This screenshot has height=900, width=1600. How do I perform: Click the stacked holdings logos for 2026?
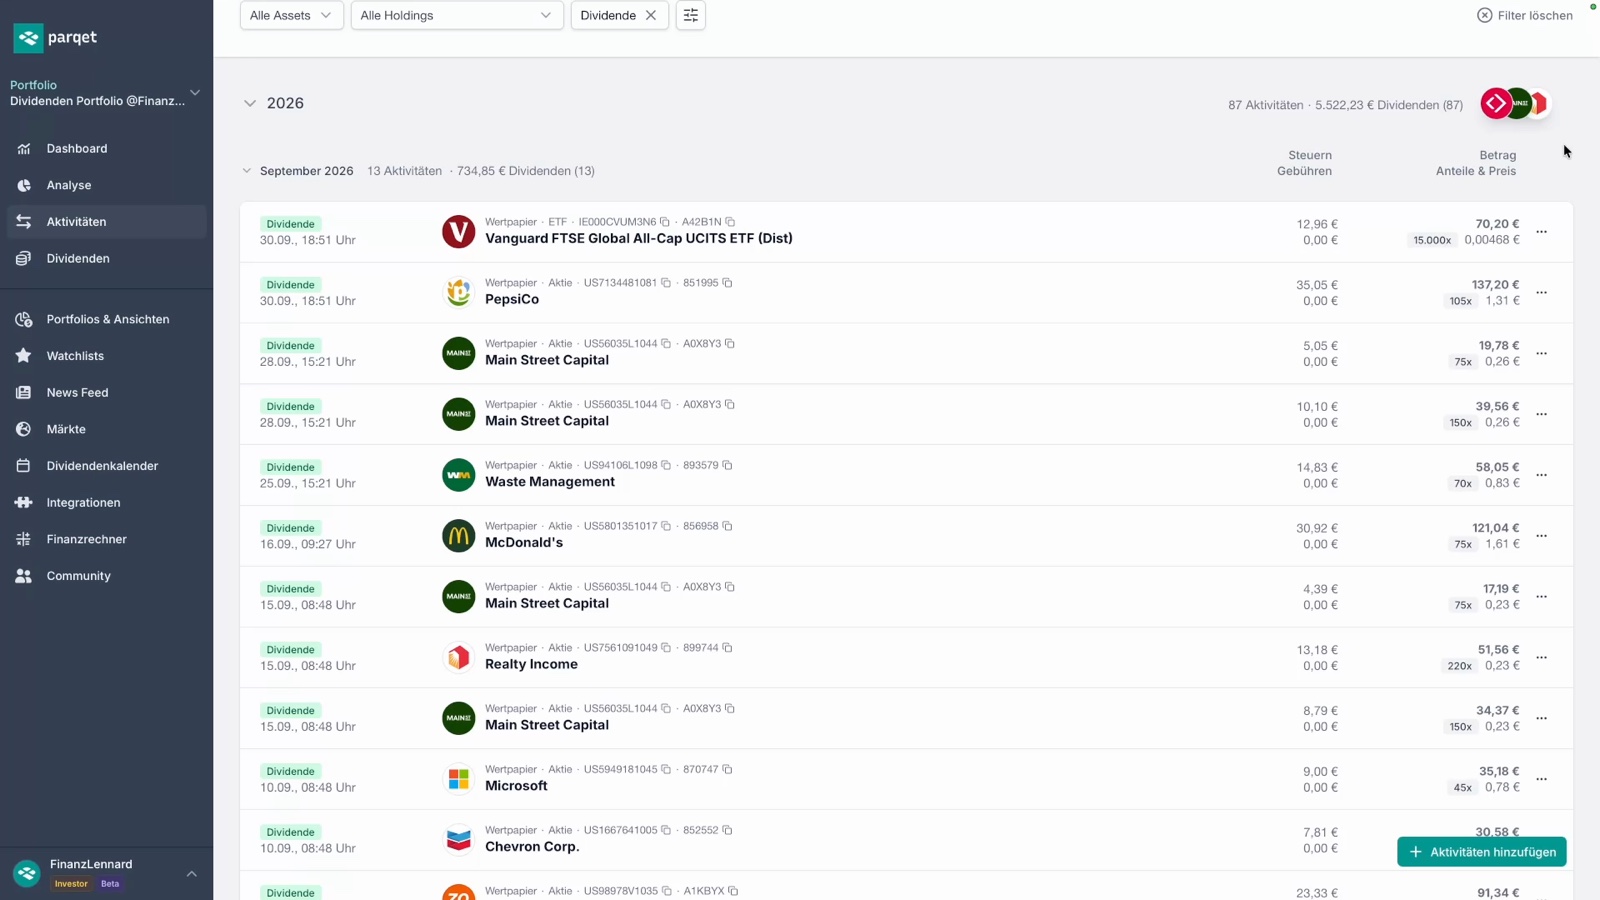point(1515,103)
